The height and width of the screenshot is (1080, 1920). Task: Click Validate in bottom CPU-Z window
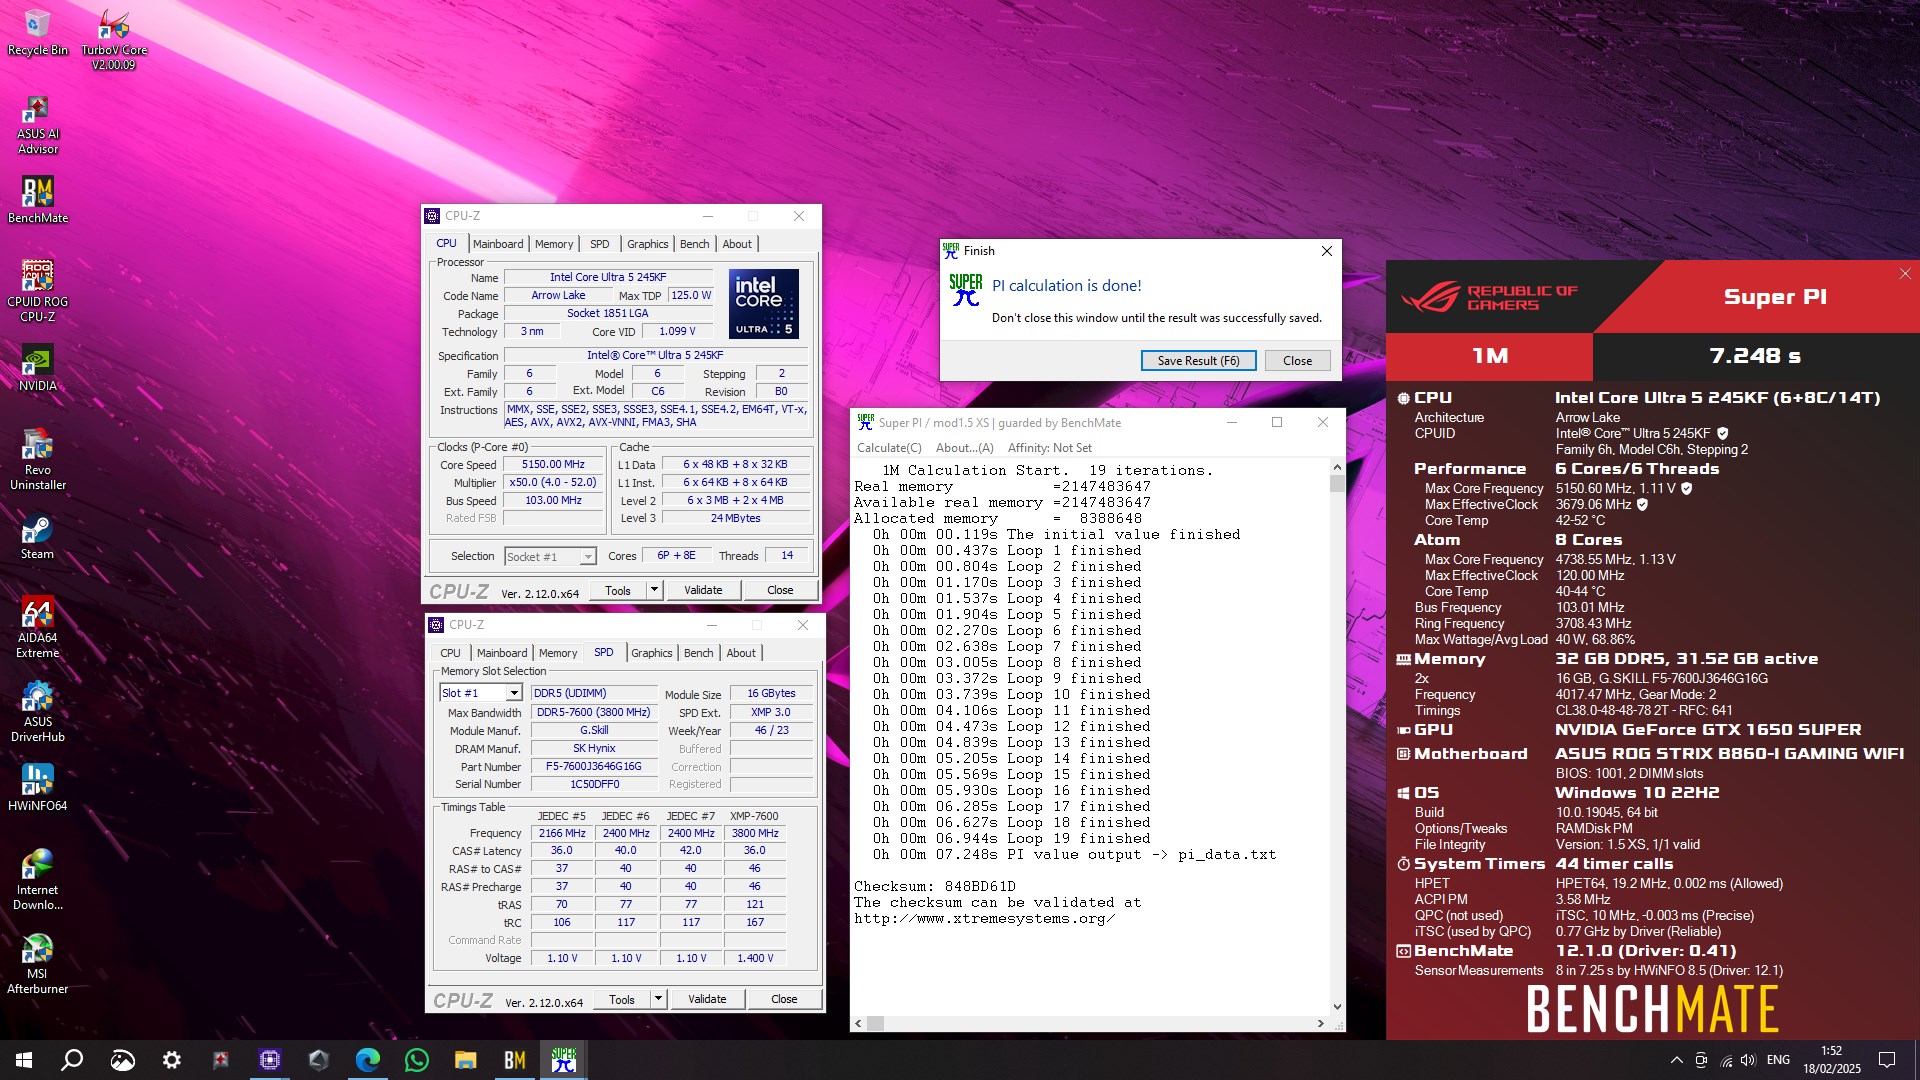click(x=707, y=999)
